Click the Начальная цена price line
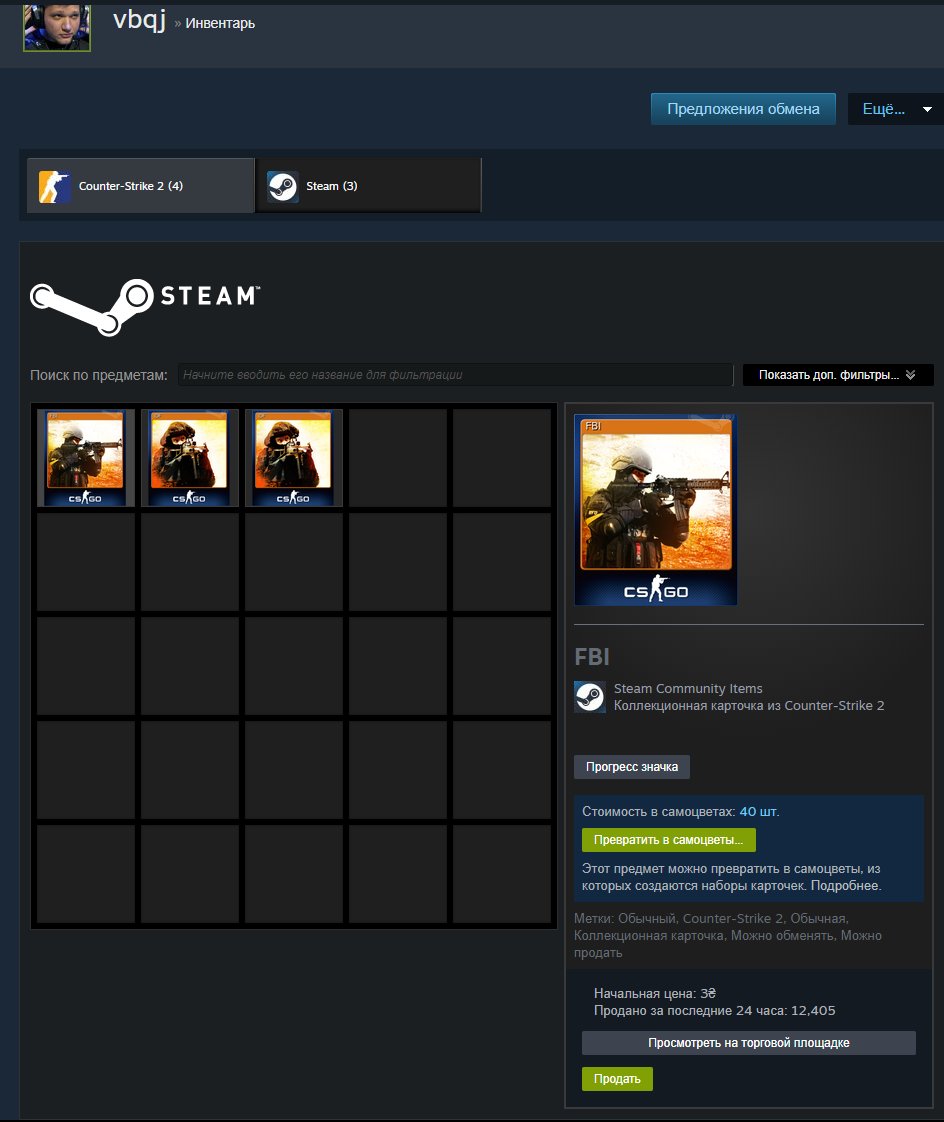944x1122 pixels. point(655,994)
